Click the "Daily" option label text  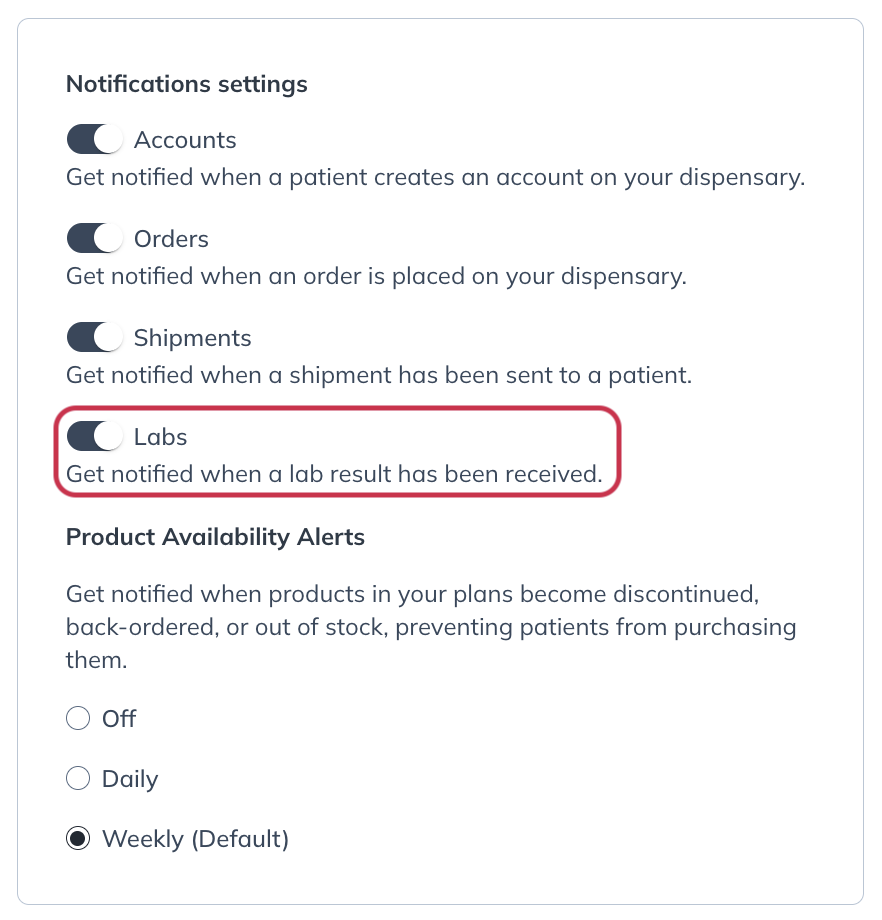point(130,779)
